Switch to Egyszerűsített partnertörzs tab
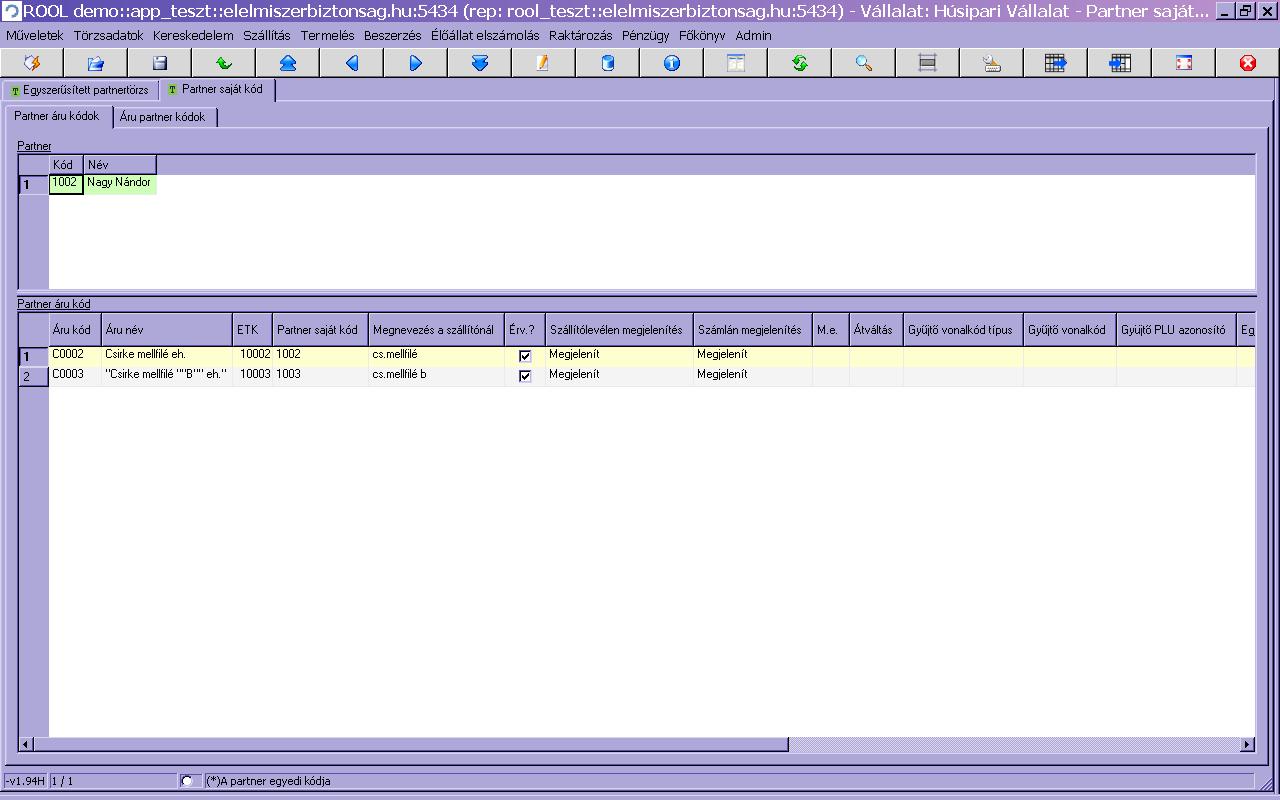This screenshot has height=800, width=1280. 80,90
